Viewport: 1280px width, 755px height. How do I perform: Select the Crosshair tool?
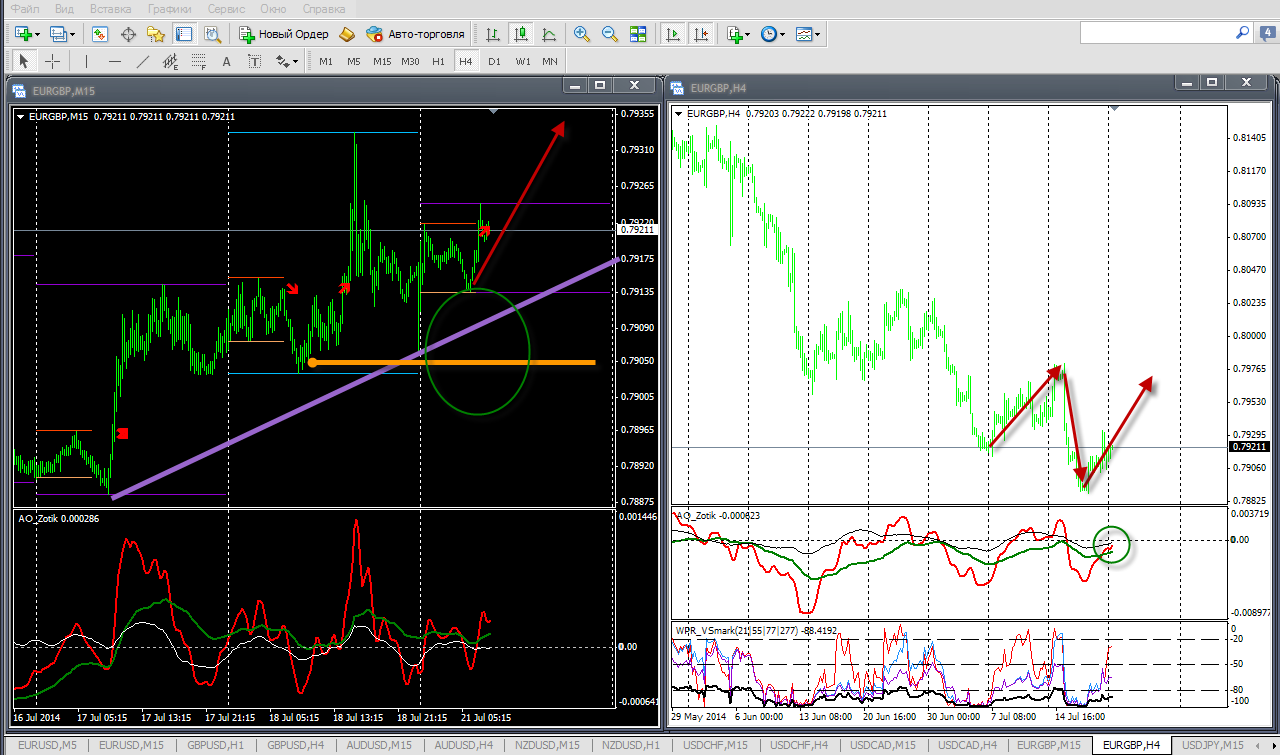[53, 62]
